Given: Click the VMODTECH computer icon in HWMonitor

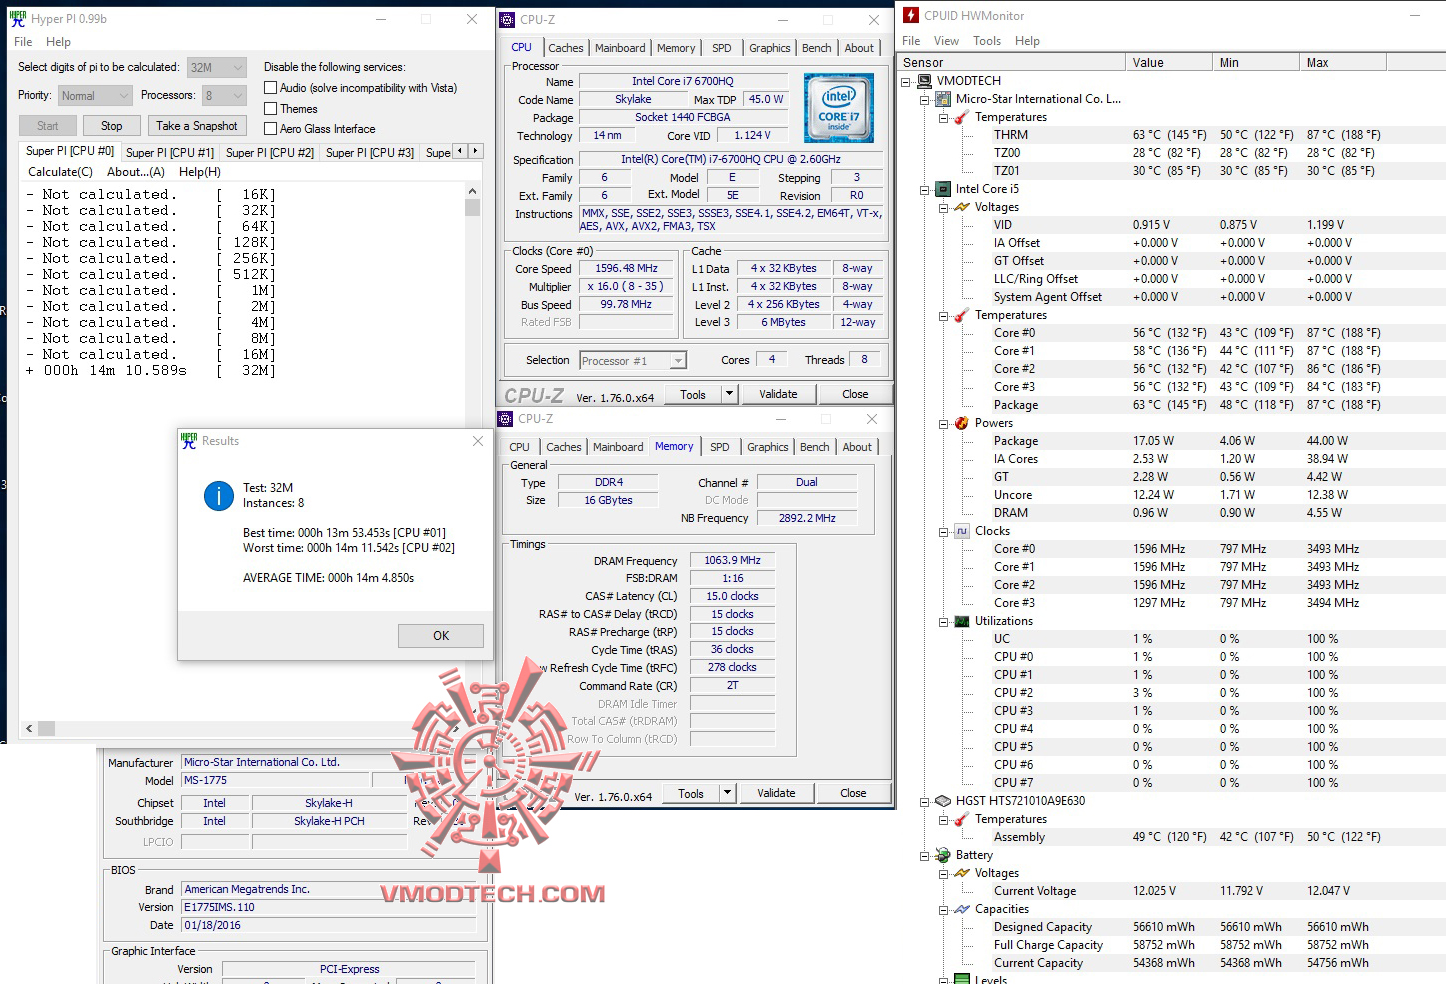Looking at the screenshot, I should (925, 81).
